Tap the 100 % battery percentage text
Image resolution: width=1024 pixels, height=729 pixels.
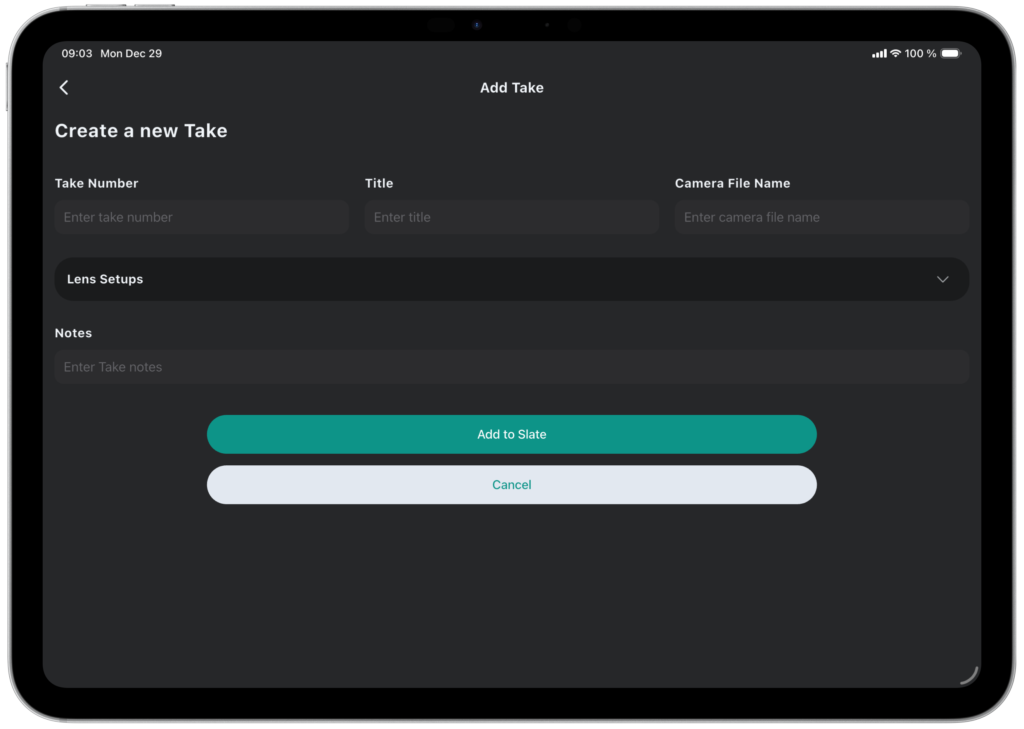tap(920, 54)
